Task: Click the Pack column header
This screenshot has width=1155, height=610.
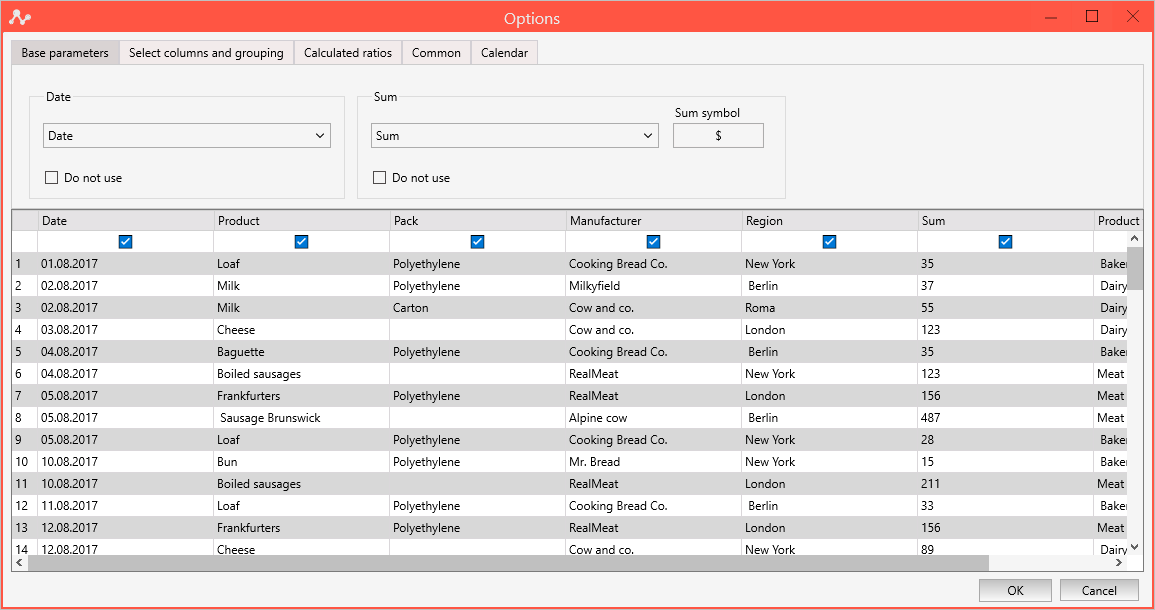Action: [x=478, y=220]
